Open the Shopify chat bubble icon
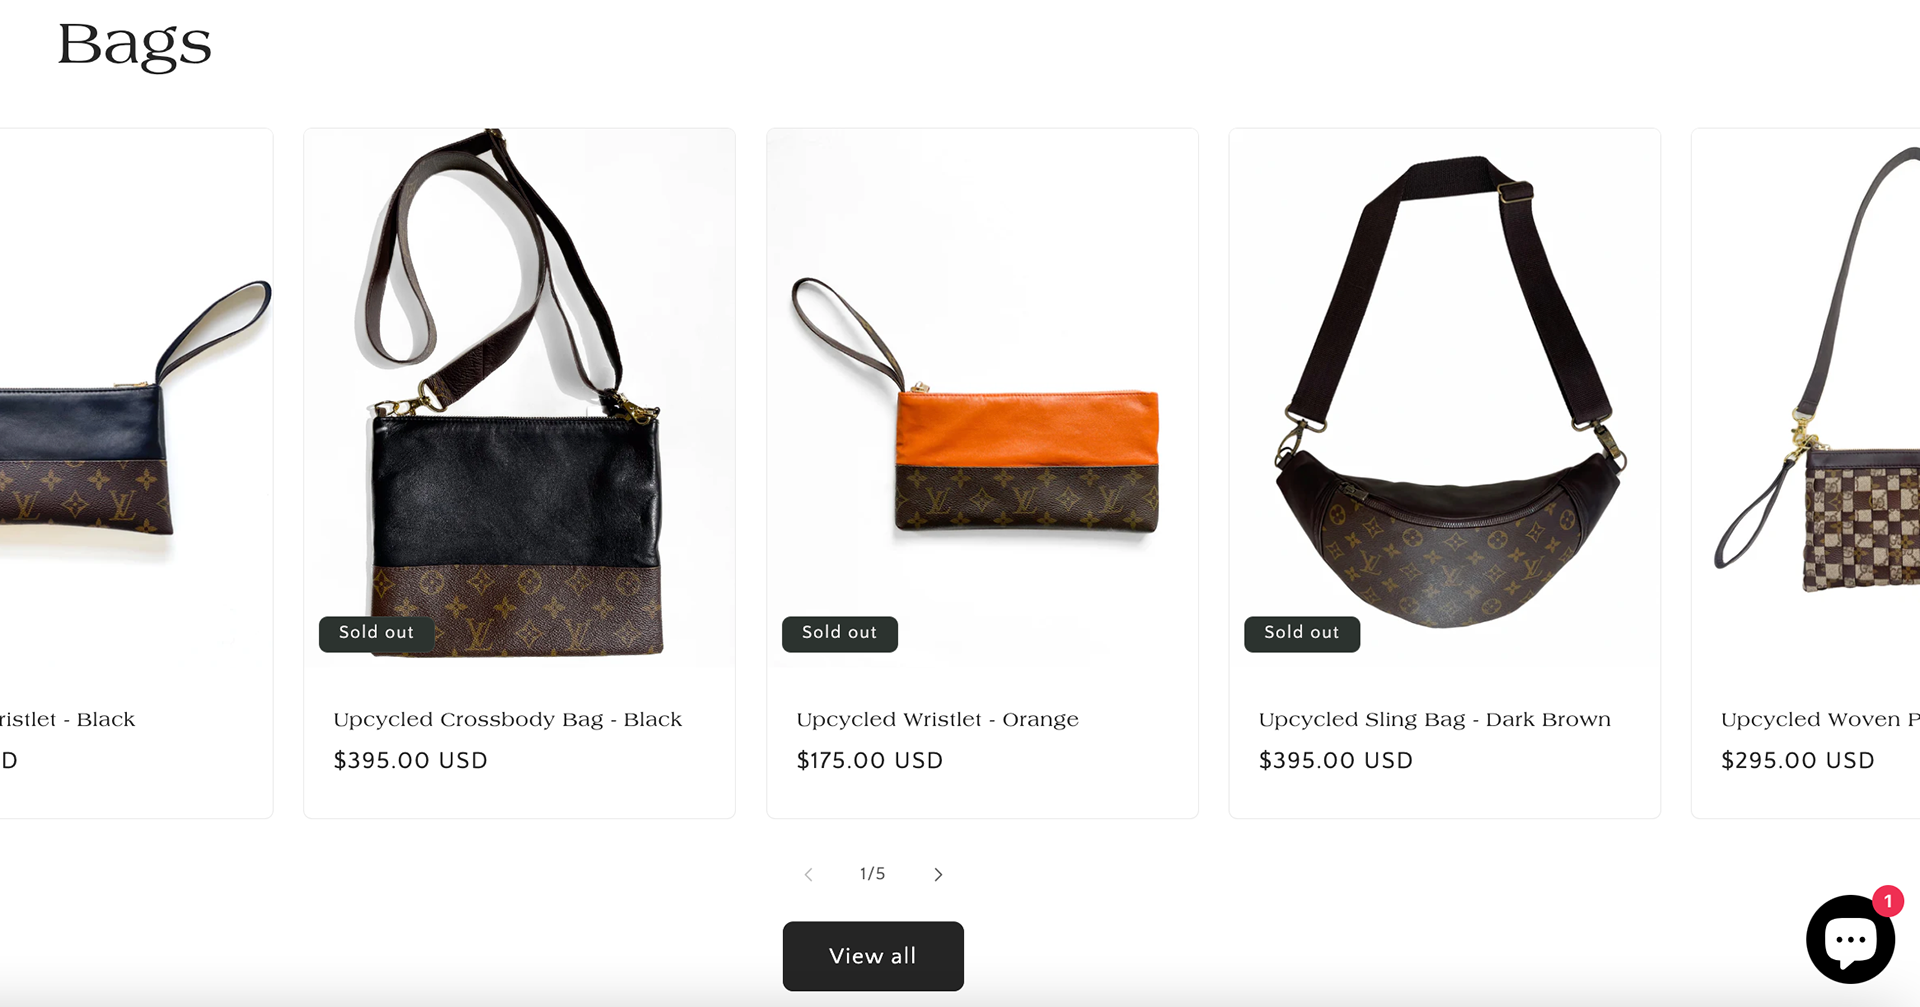Image resolution: width=1920 pixels, height=1007 pixels. point(1850,939)
